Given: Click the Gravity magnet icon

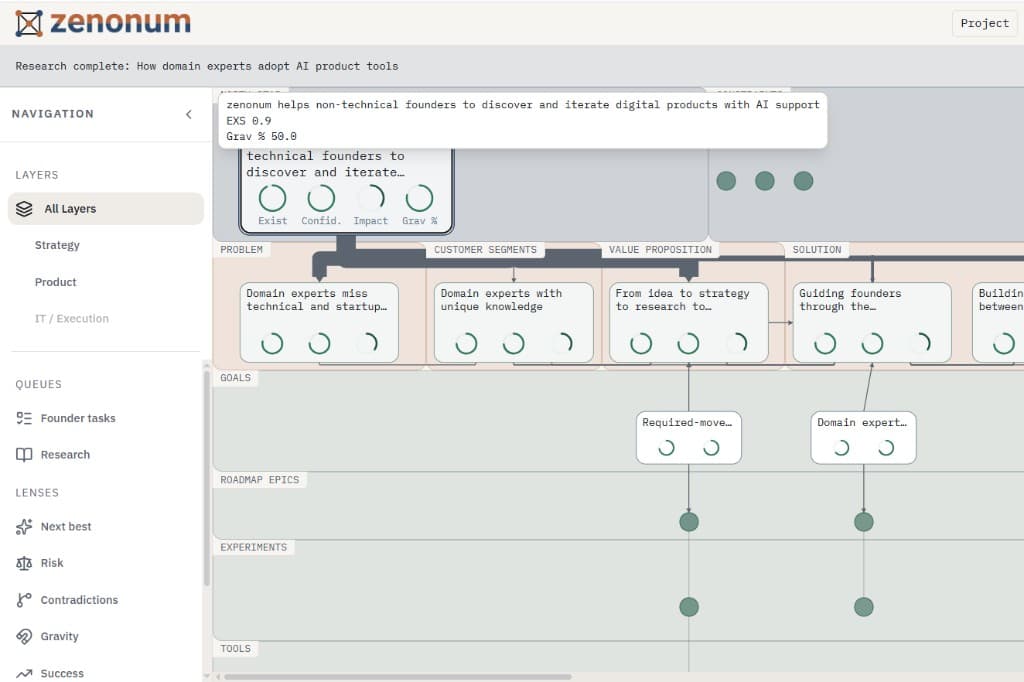Looking at the screenshot, I should pos(24,636).
